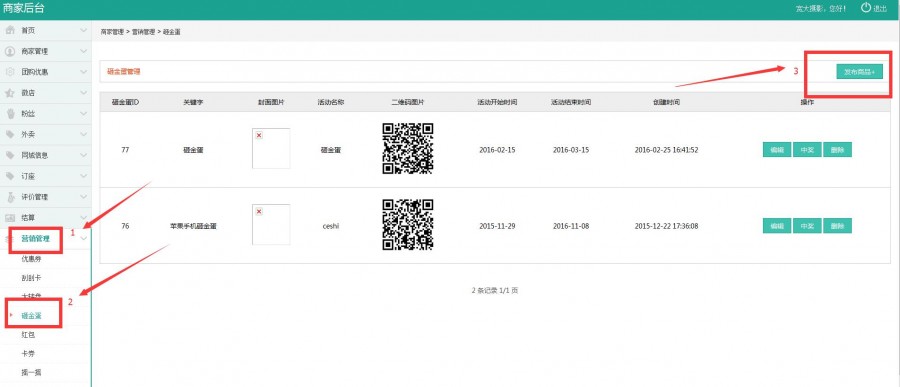Click the tag icon beside 同城信息
Image resolution: width=900 pixels, height=387 pixels.
(x=10, y=155)
